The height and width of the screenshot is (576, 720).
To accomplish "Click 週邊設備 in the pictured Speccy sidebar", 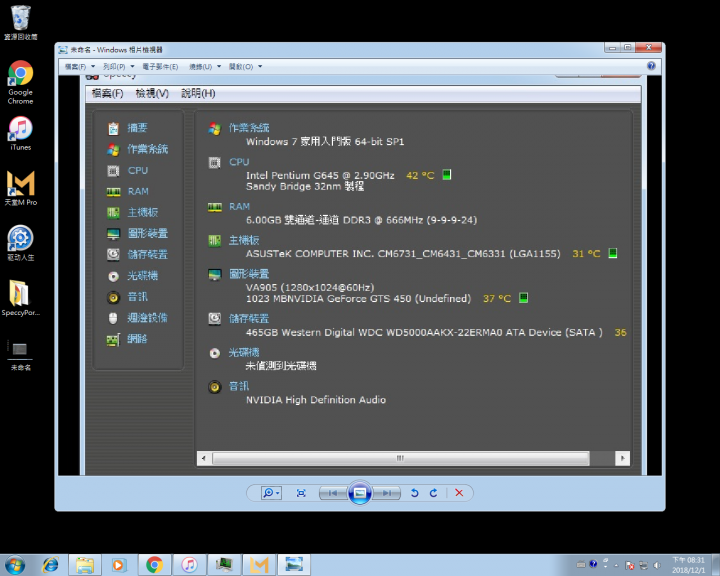I will (147, 318).
